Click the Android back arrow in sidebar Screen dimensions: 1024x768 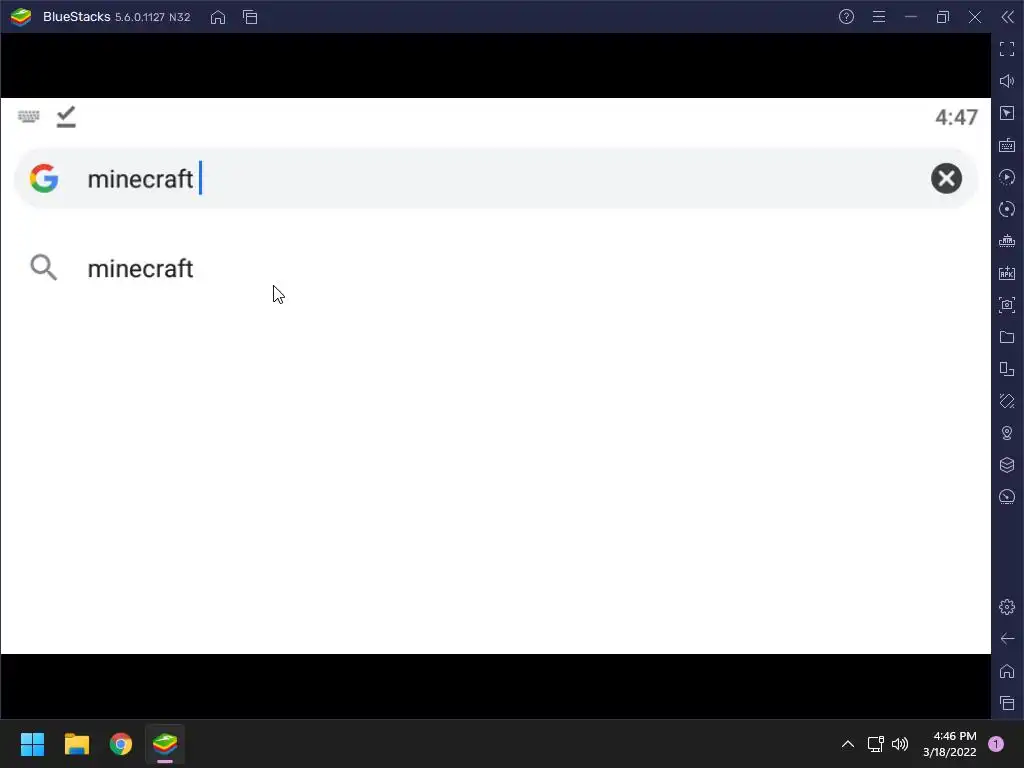[x=1007, y=639]
